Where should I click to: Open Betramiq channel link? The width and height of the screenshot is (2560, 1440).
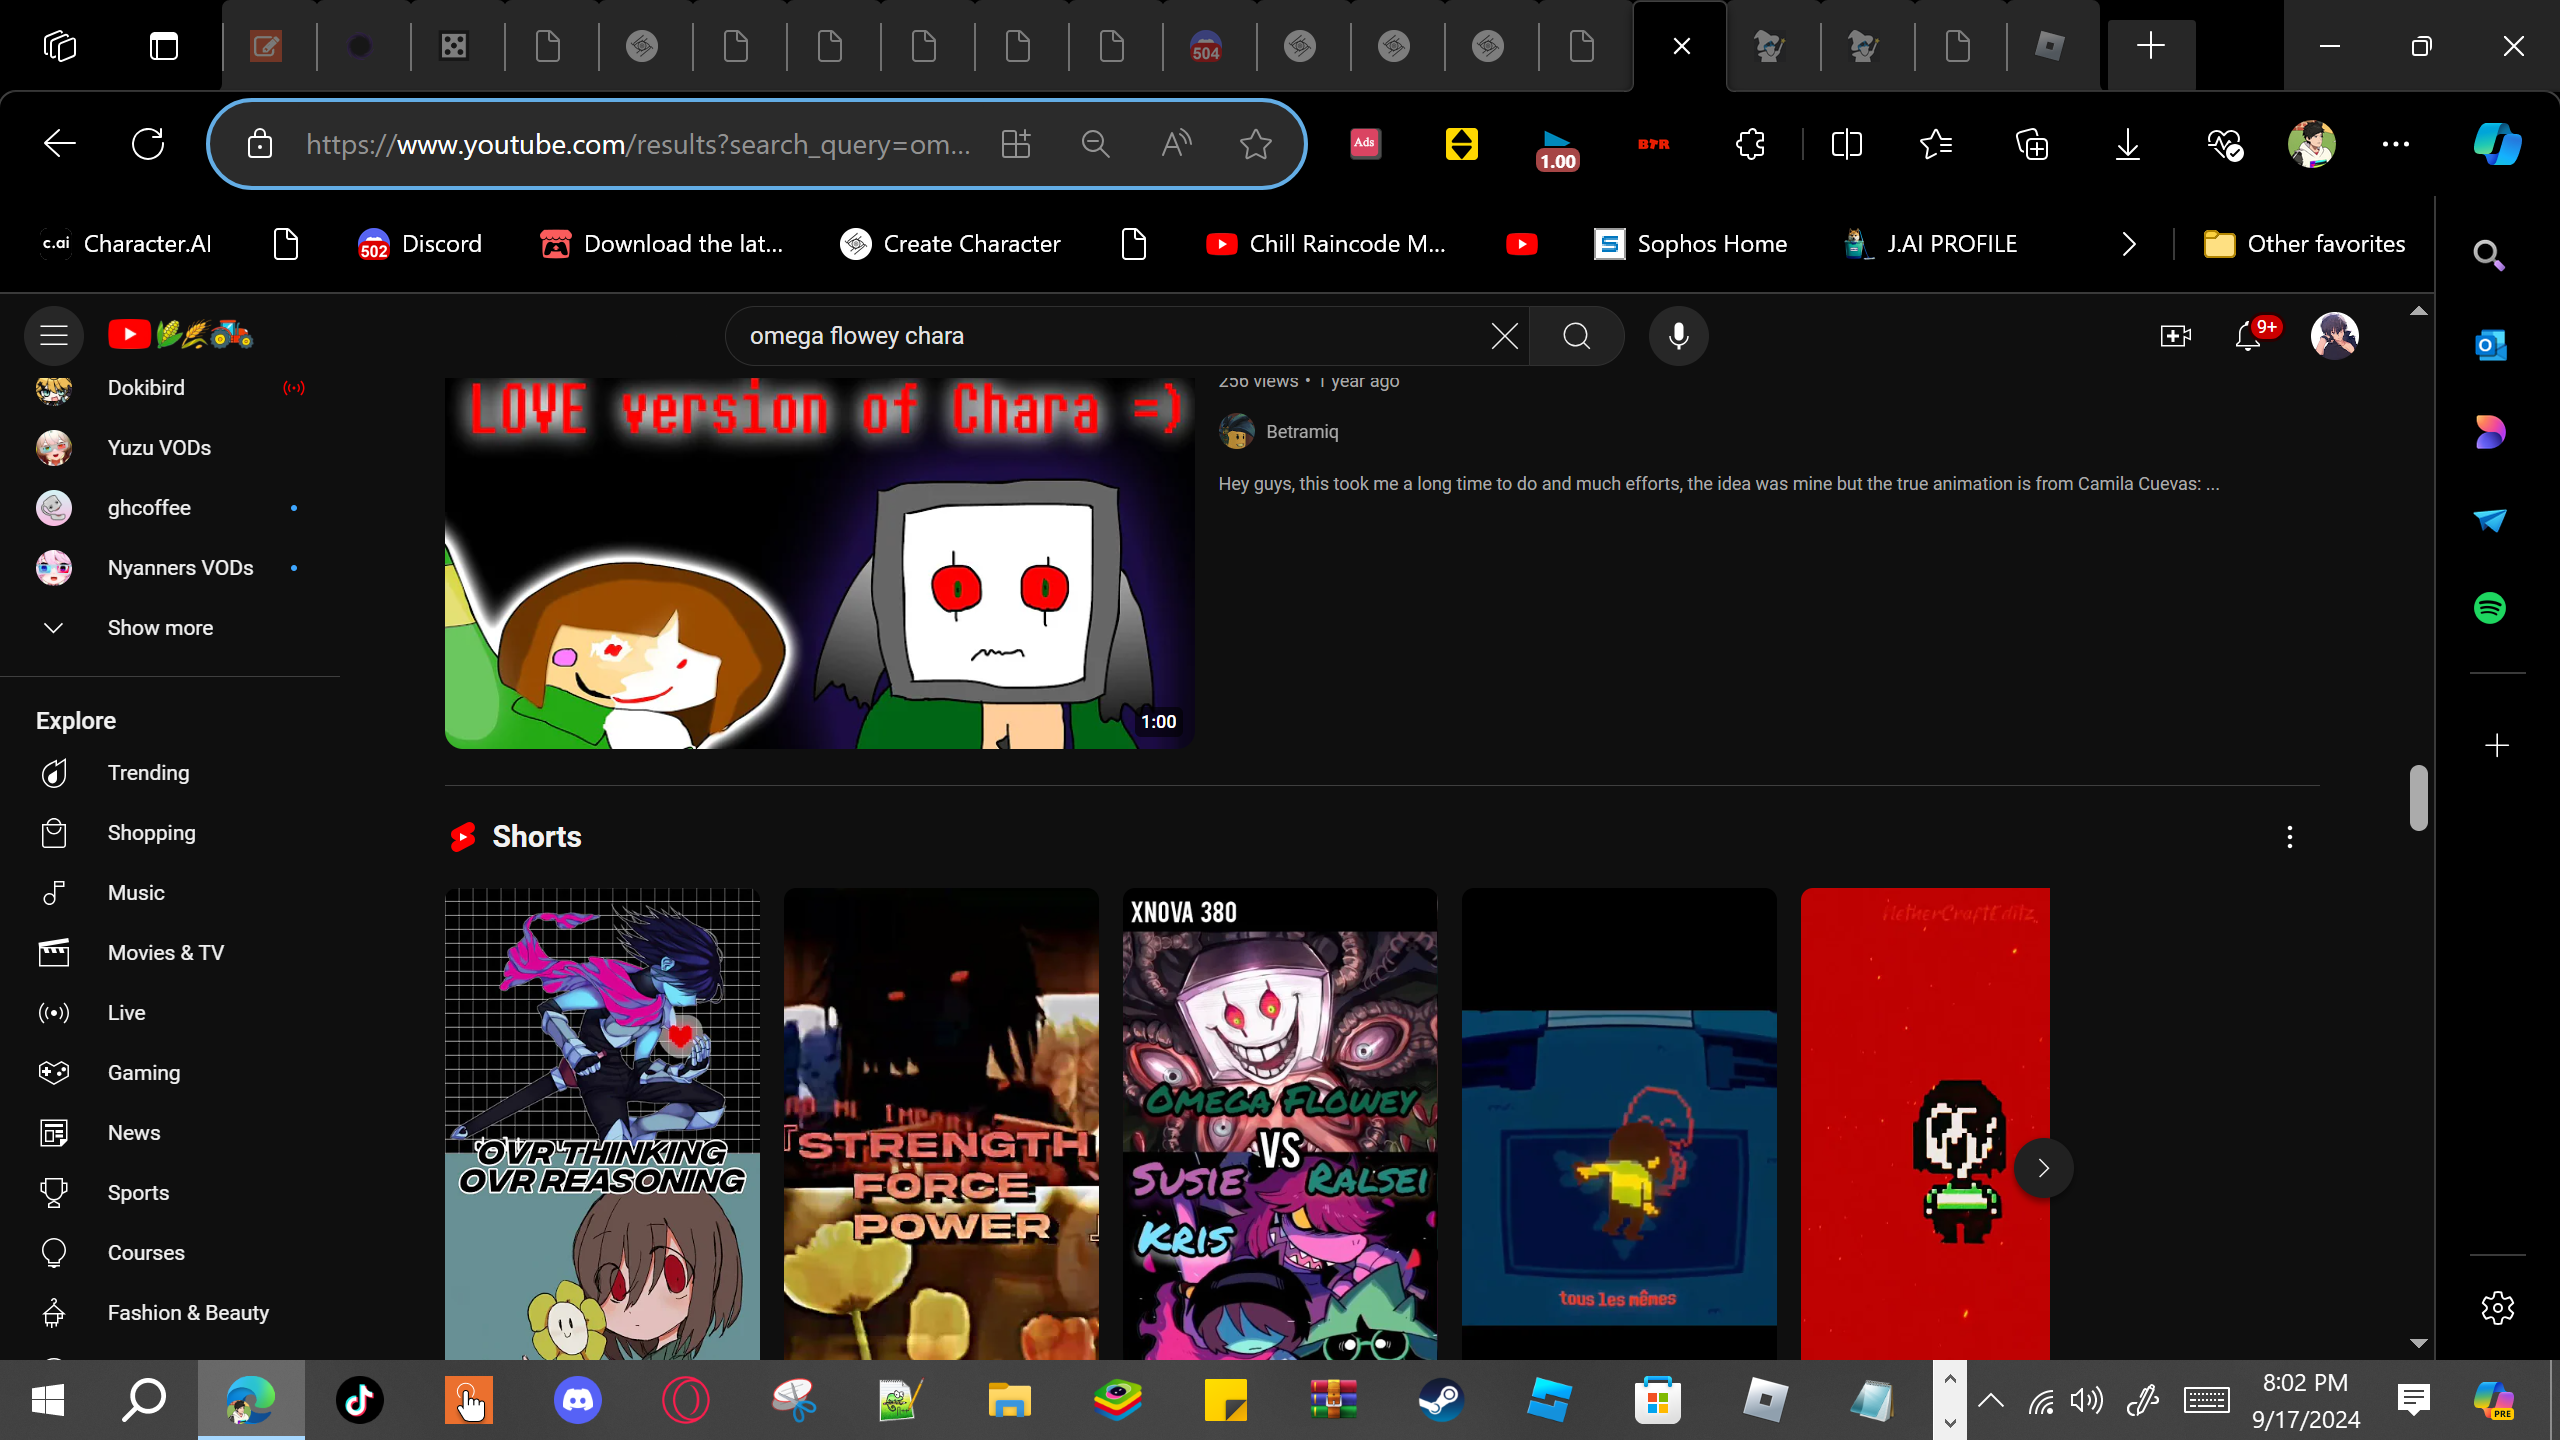pos(1301,432)
